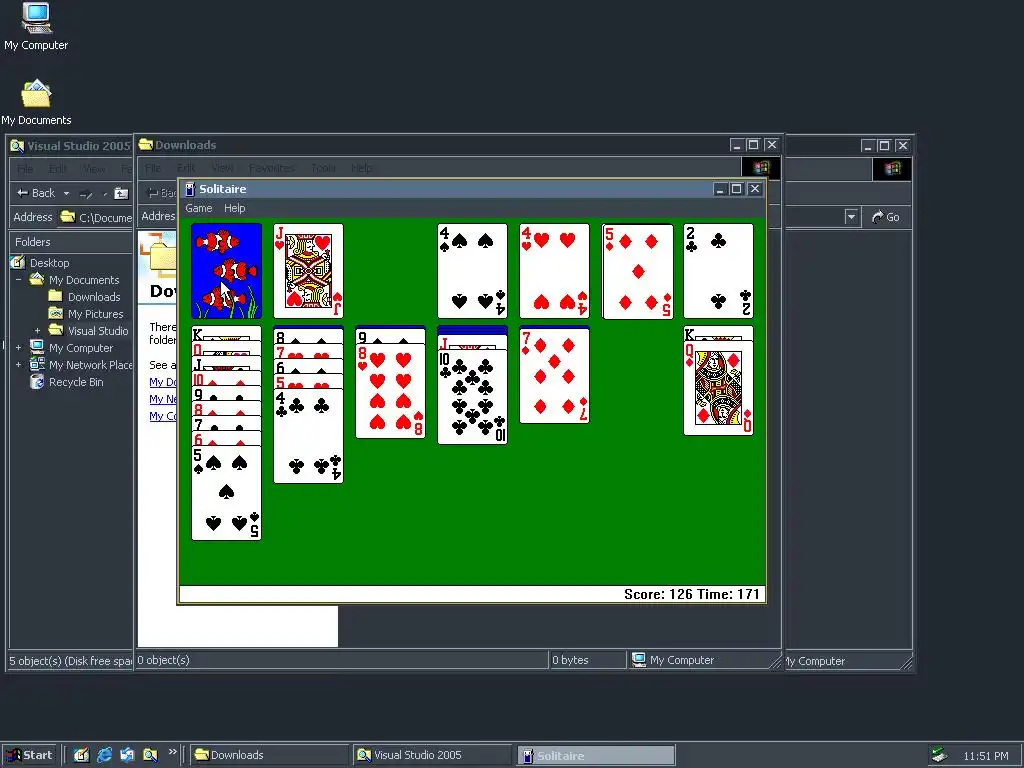Select the 10 of clubs tableau card
The width and height of the screenshot is (1024, 768).
pos(472,397)
